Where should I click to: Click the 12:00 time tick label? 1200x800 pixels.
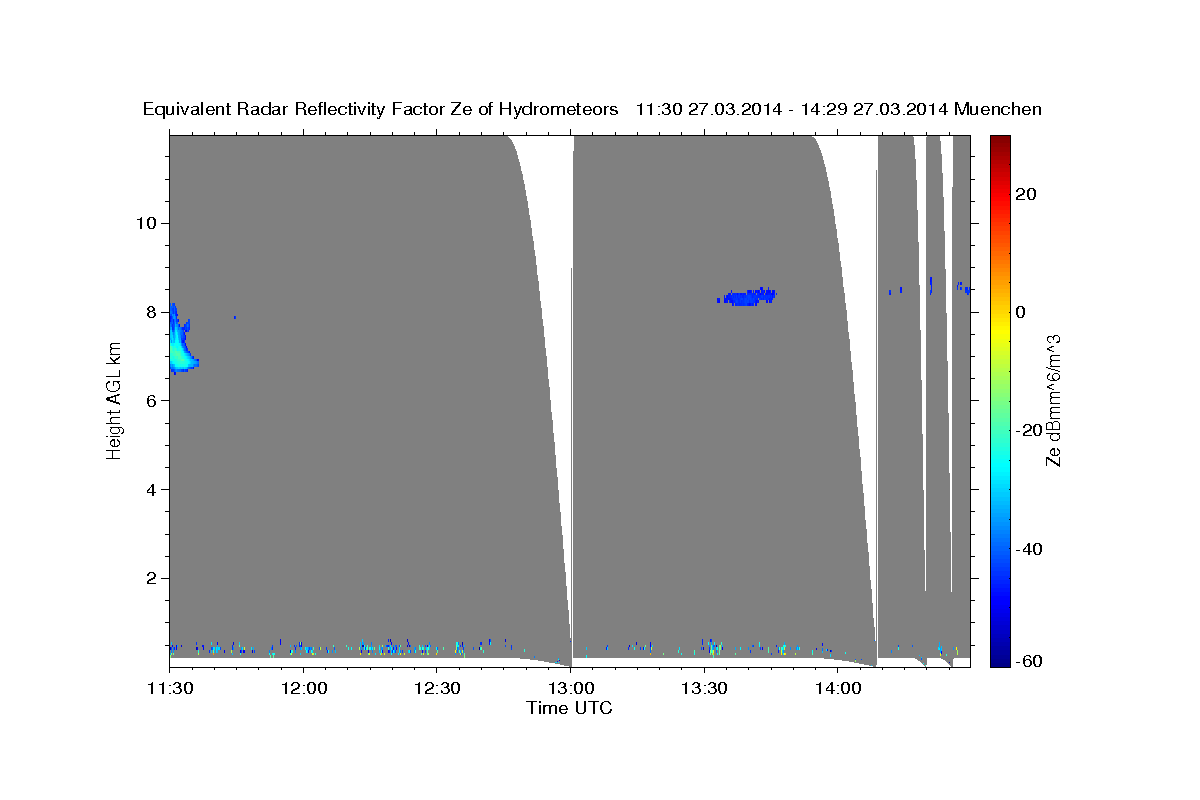pyautogui.click(x=303, y=688)
